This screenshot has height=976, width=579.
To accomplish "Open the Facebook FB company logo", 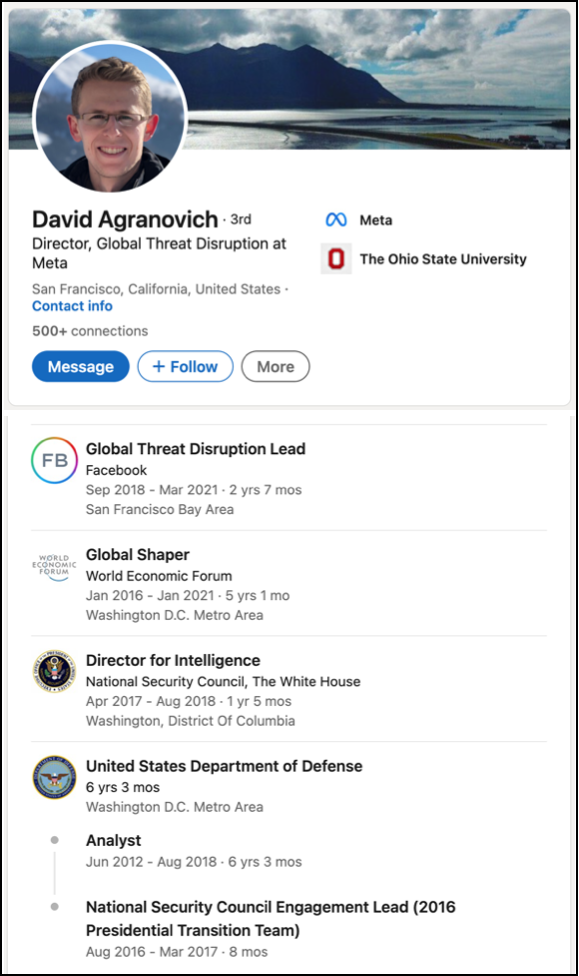I will point(54,461).
